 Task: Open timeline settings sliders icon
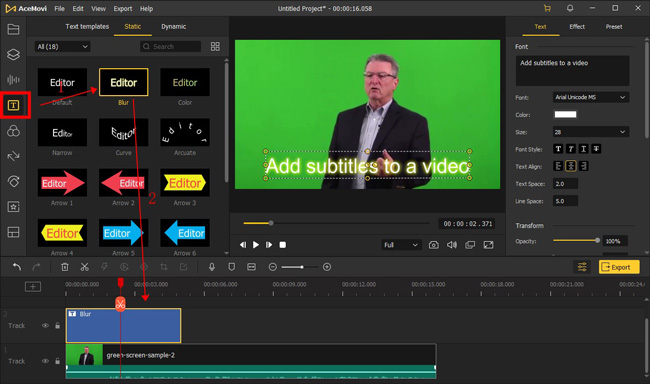point(582,267)
